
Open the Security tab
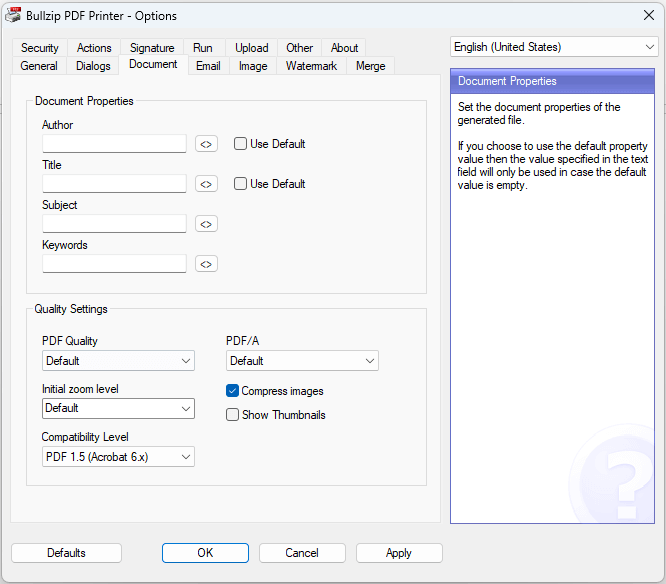(40, 48)
